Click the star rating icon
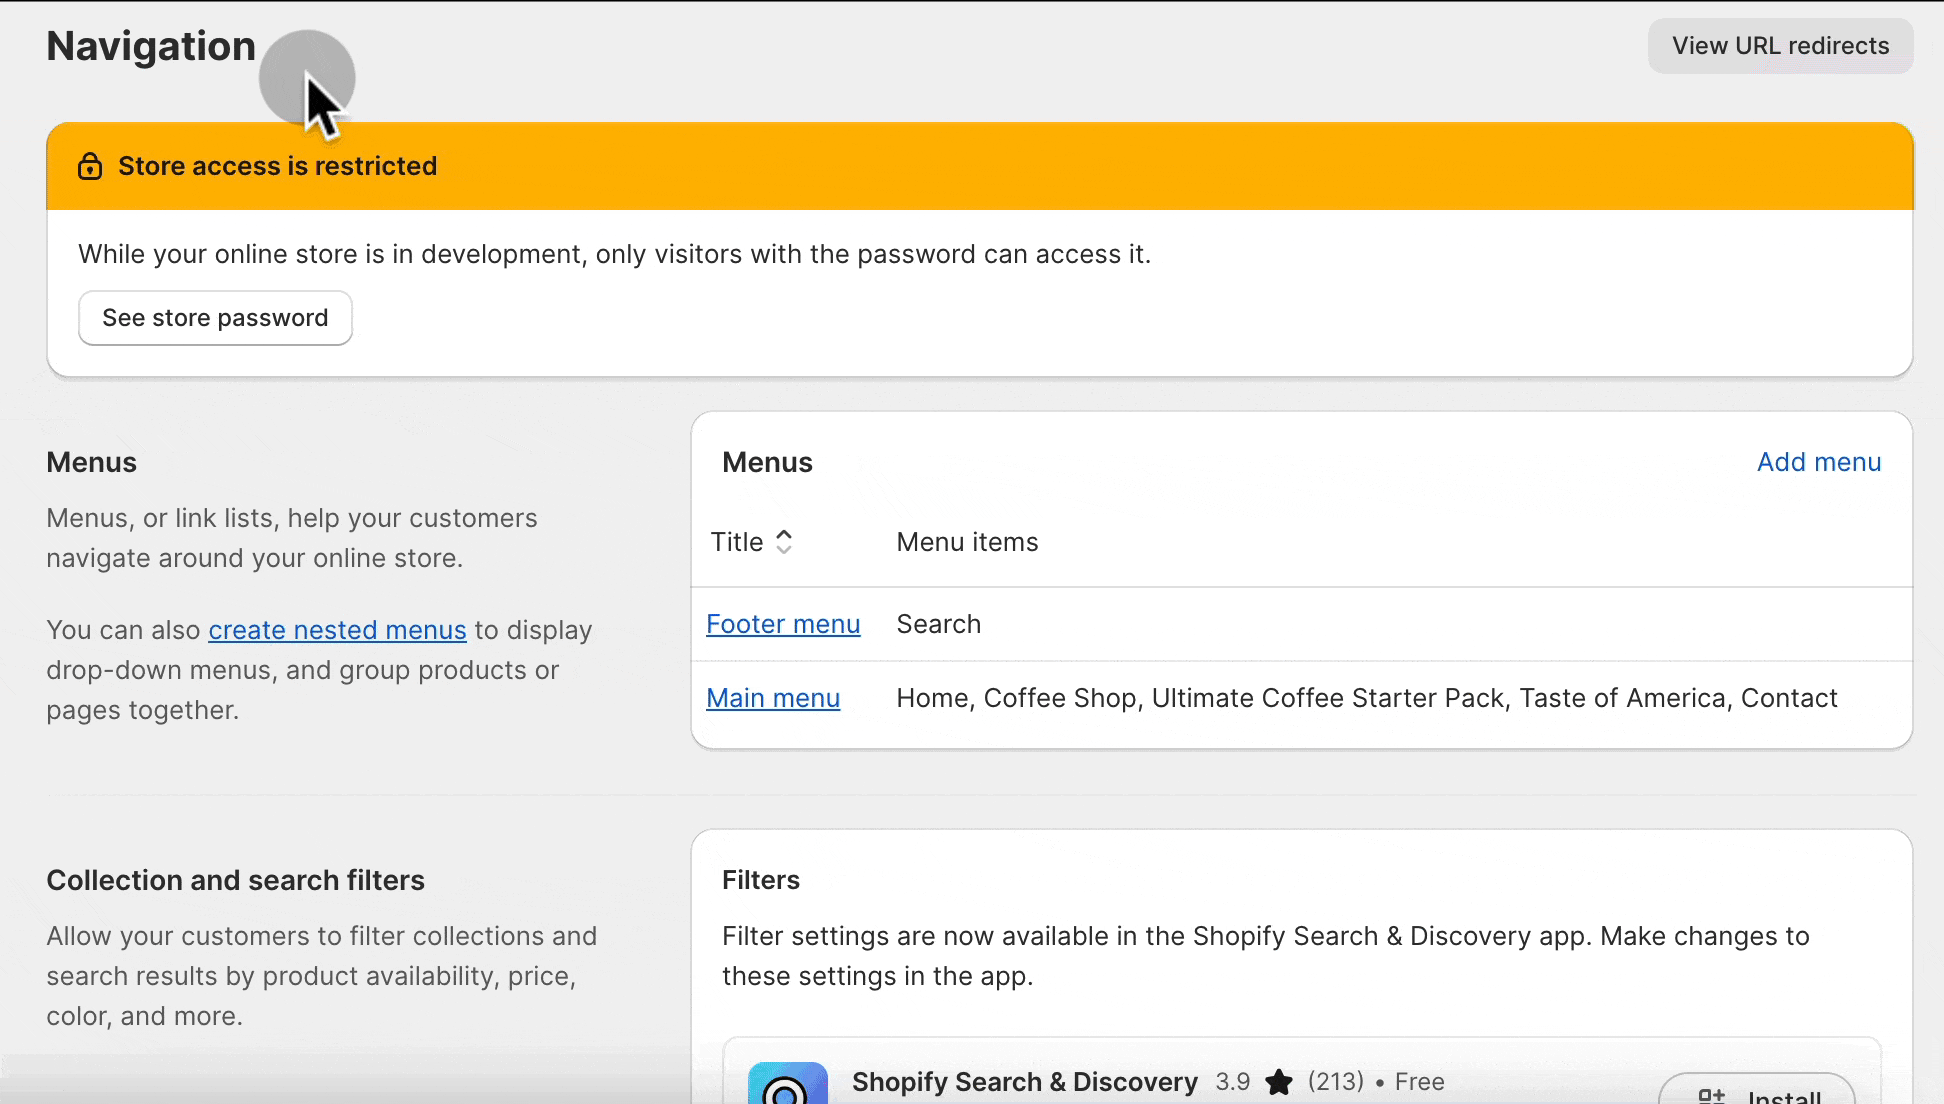Screen dimensions: 1944x1104 pos(1278,1082)
